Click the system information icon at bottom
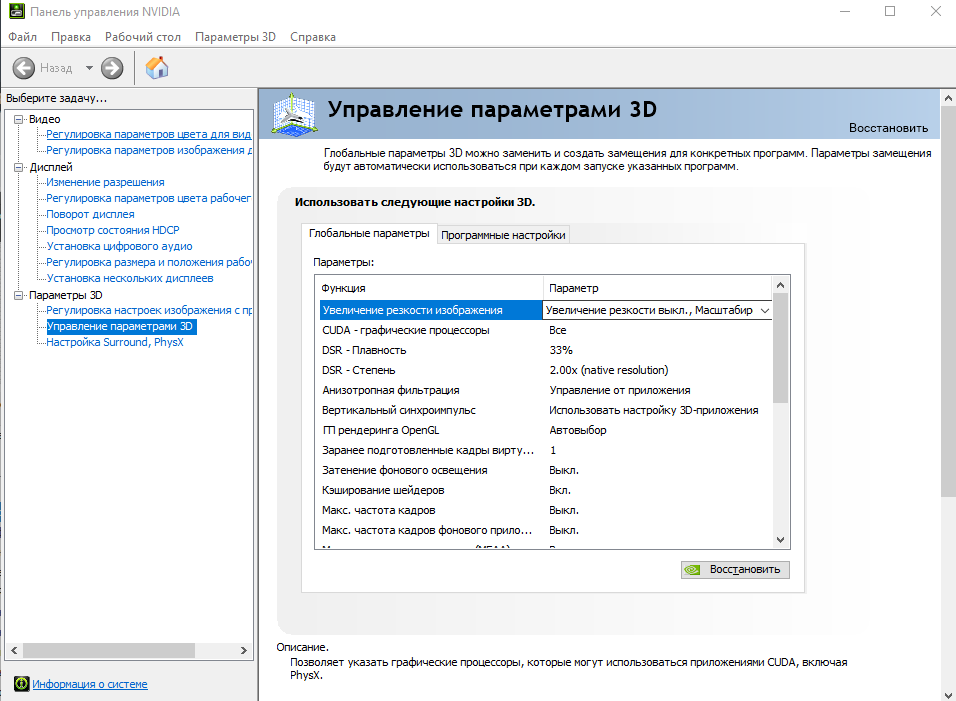956x701 pixels. [21, 684]
